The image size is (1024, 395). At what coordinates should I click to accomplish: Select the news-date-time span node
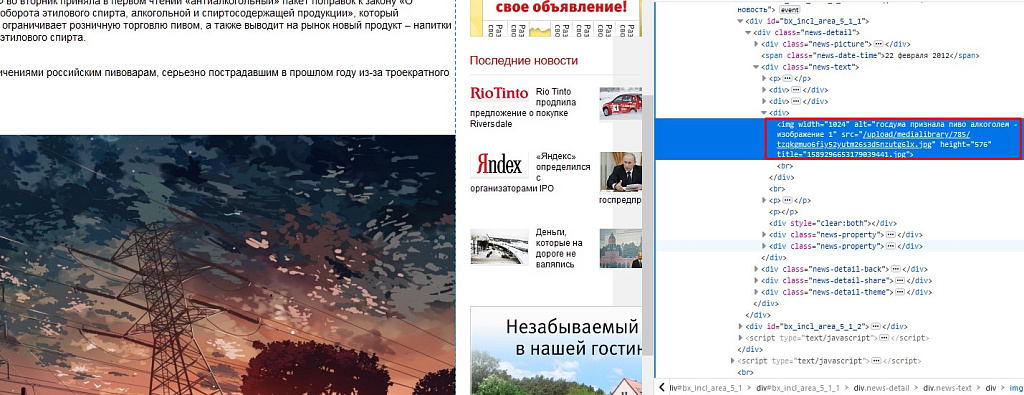pos(870,55)
